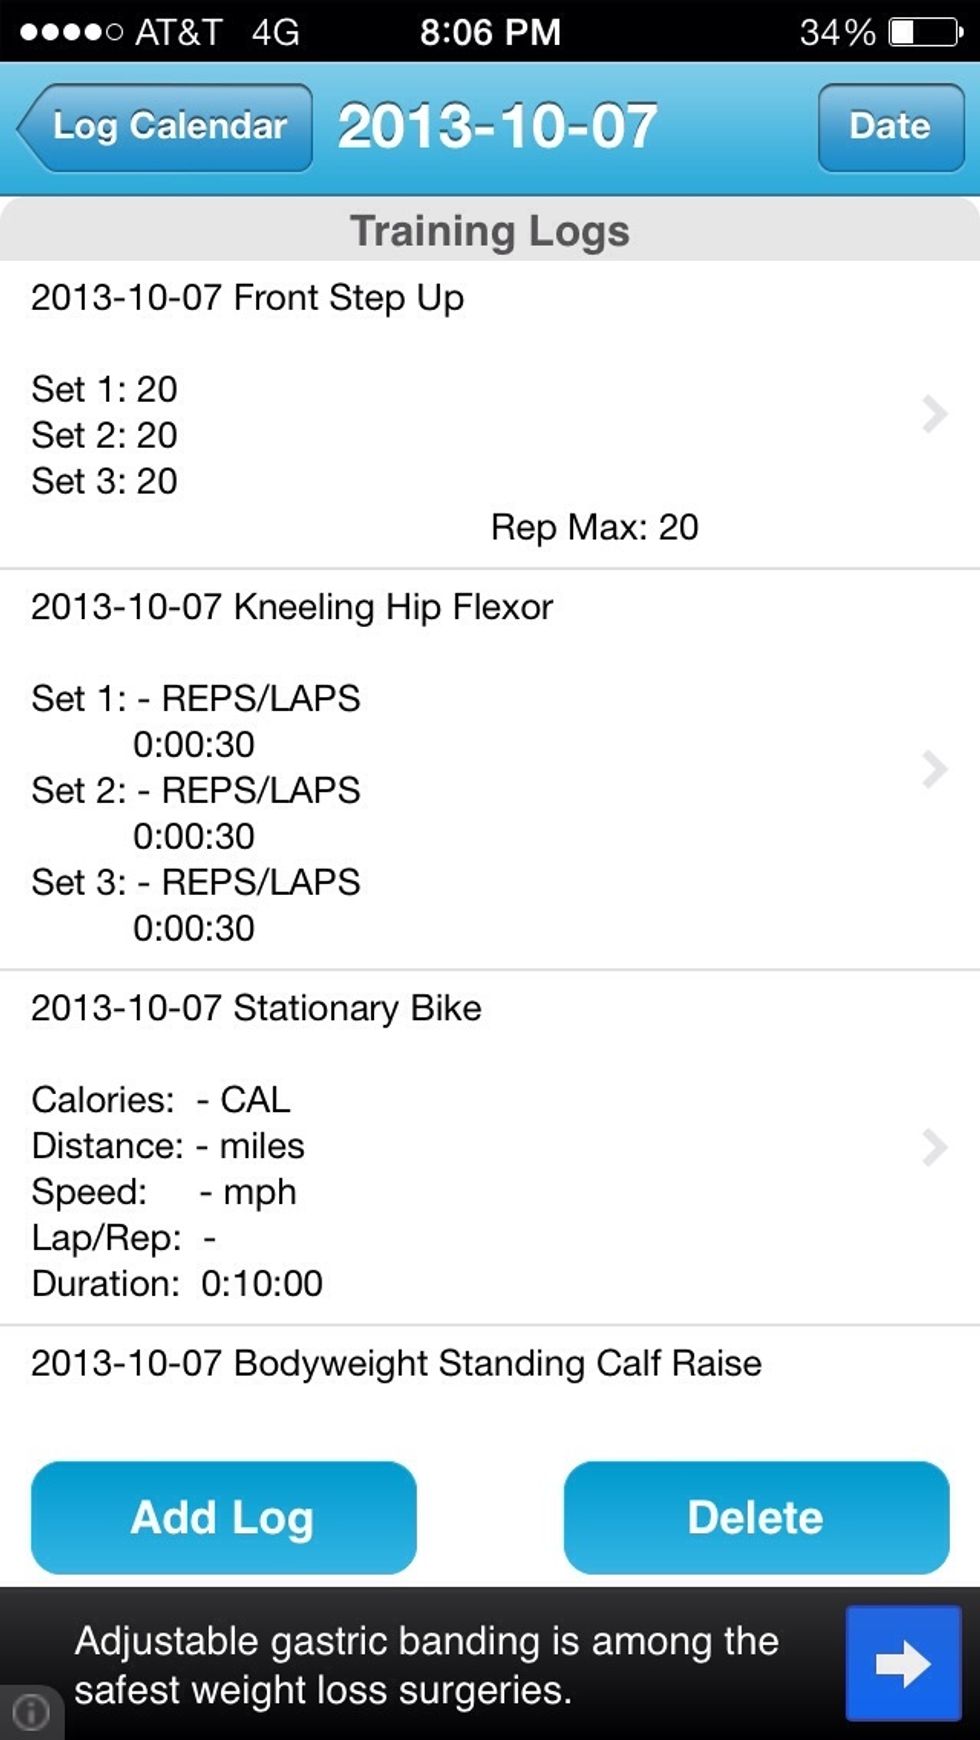Tap the Rep Max: 20 text
The image size is (980, 1740).
pyautogui.click(x=594, y=527)
